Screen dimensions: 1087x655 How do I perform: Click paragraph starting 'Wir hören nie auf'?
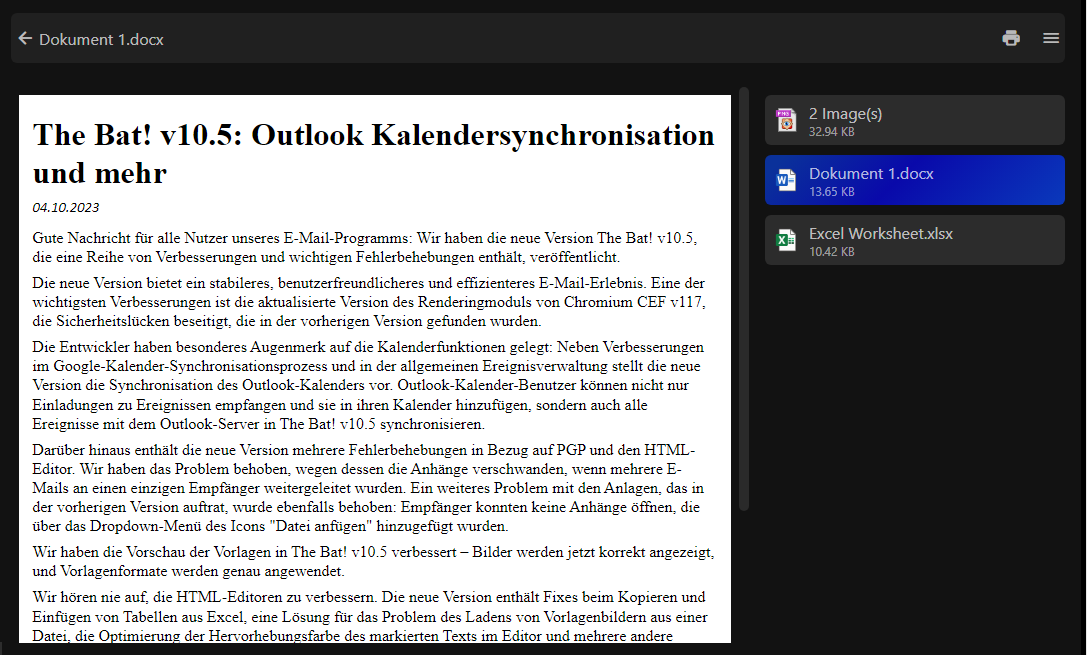[x=370, y=616]
